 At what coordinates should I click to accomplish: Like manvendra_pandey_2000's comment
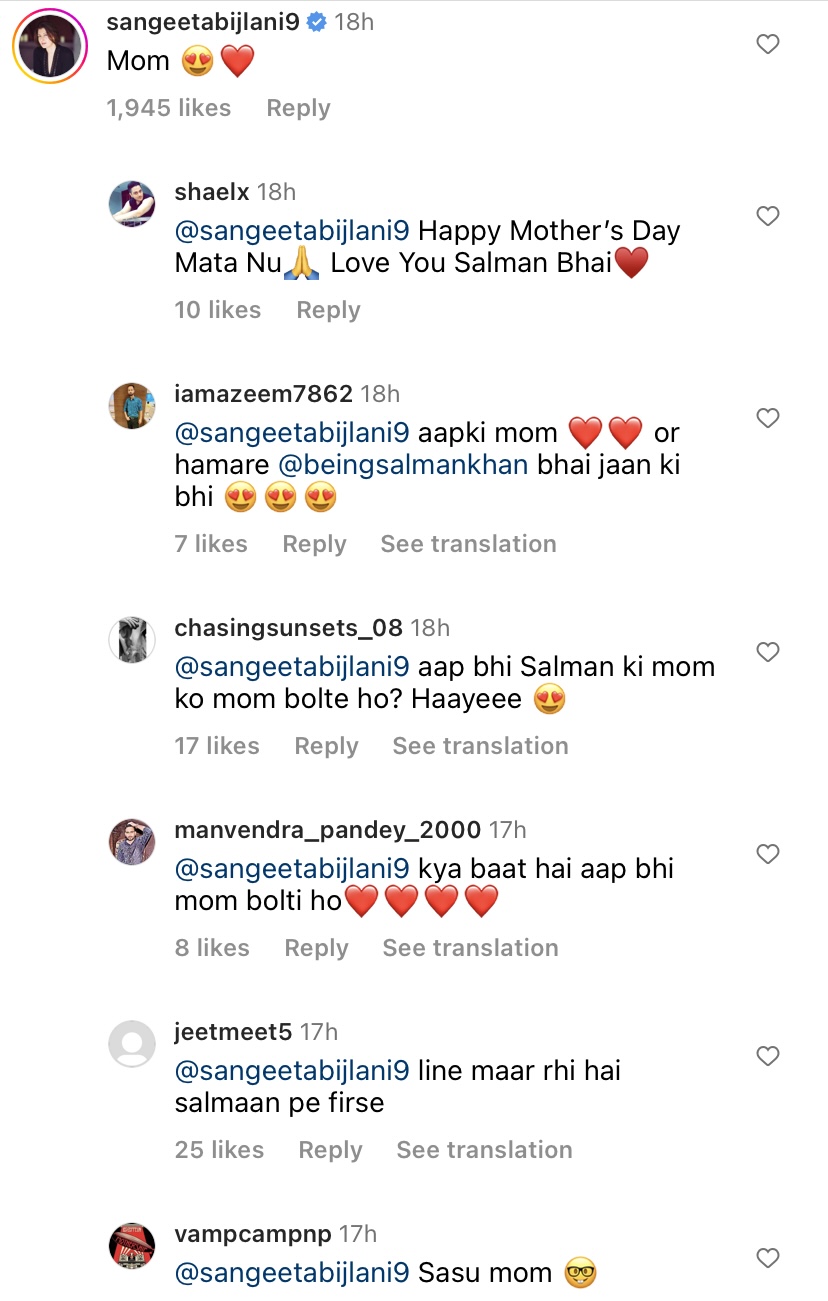click(767, 854)
